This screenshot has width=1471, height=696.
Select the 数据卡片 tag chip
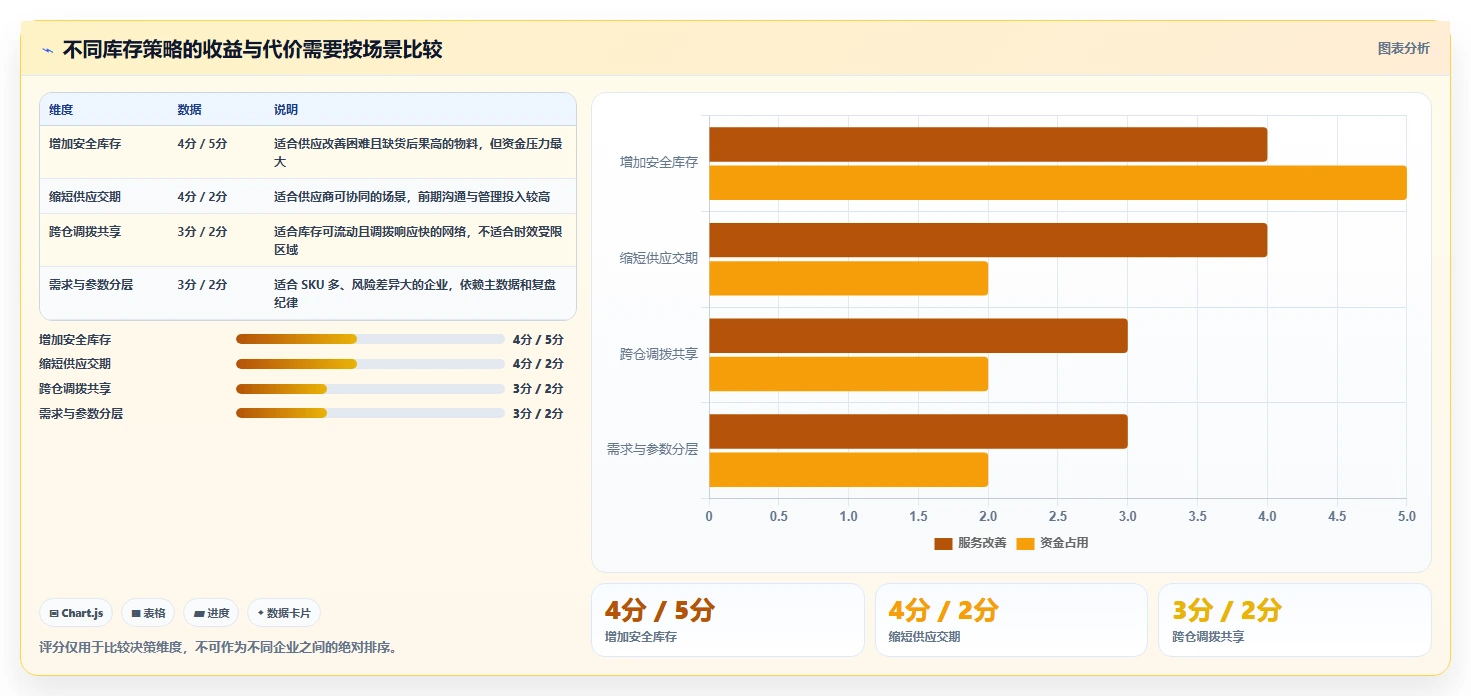click(284, 613)
